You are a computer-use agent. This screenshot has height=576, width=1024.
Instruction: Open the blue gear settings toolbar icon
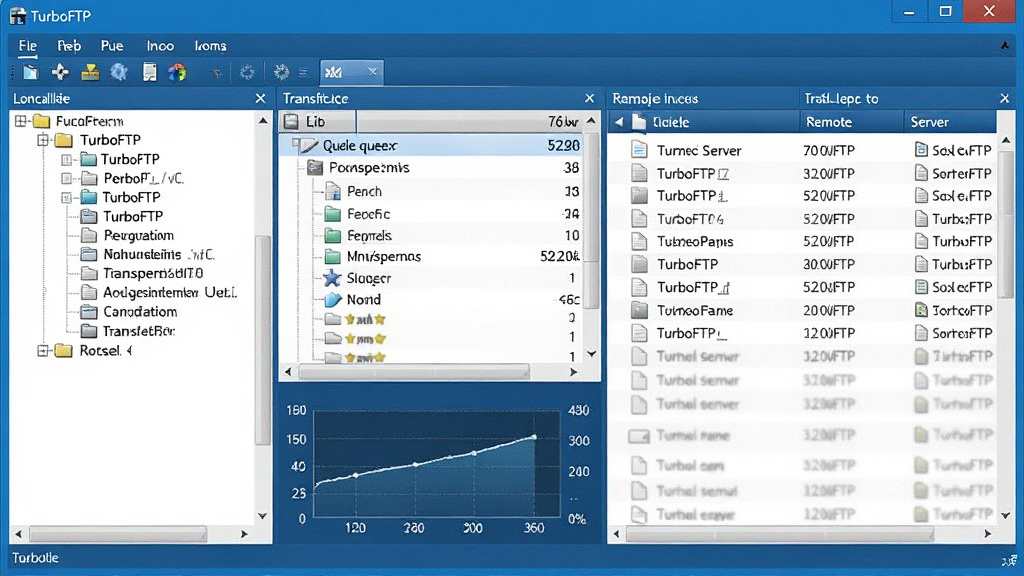point(119,72)
